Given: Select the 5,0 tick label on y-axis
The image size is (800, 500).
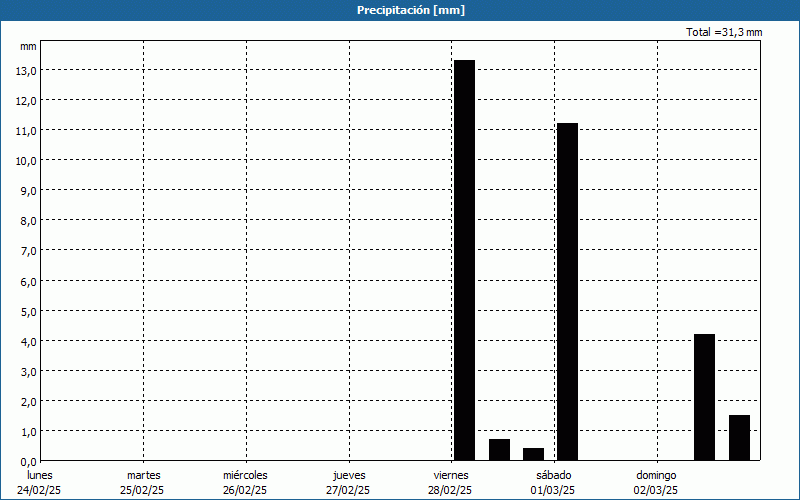Looking at the screenshot, I should tap(27, 311).
